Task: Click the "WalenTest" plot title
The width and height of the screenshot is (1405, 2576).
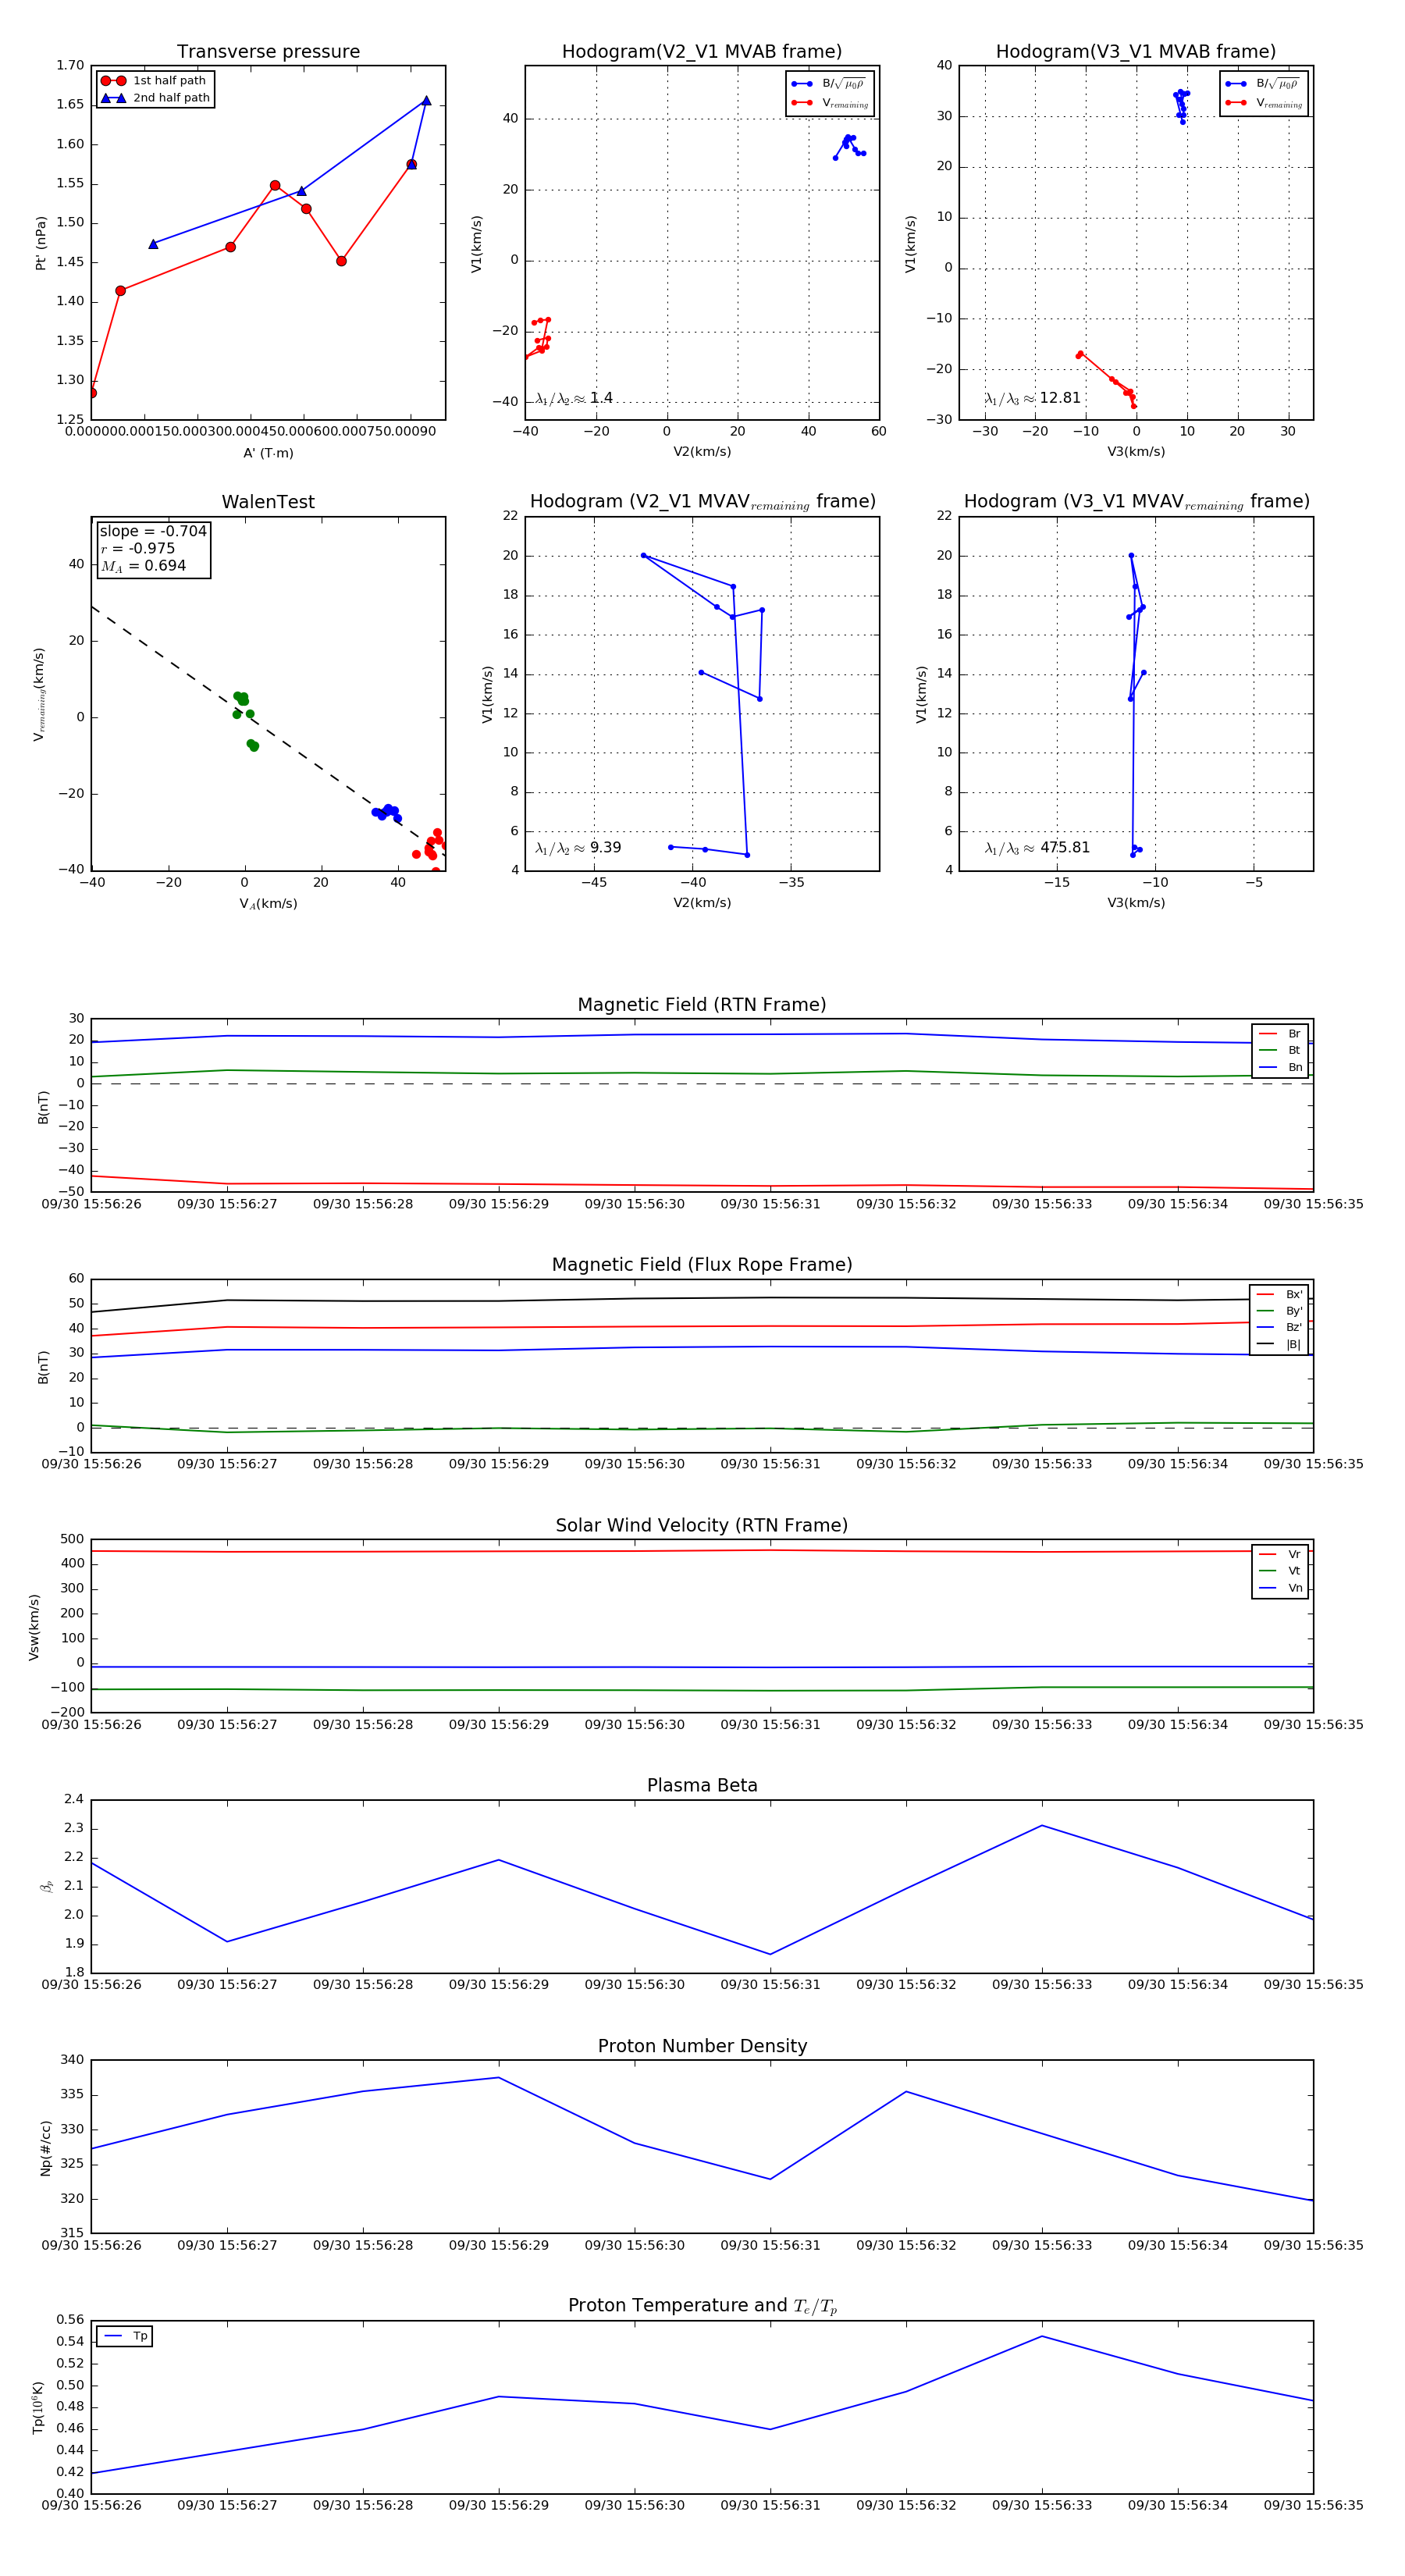Action: pos(268,502)
